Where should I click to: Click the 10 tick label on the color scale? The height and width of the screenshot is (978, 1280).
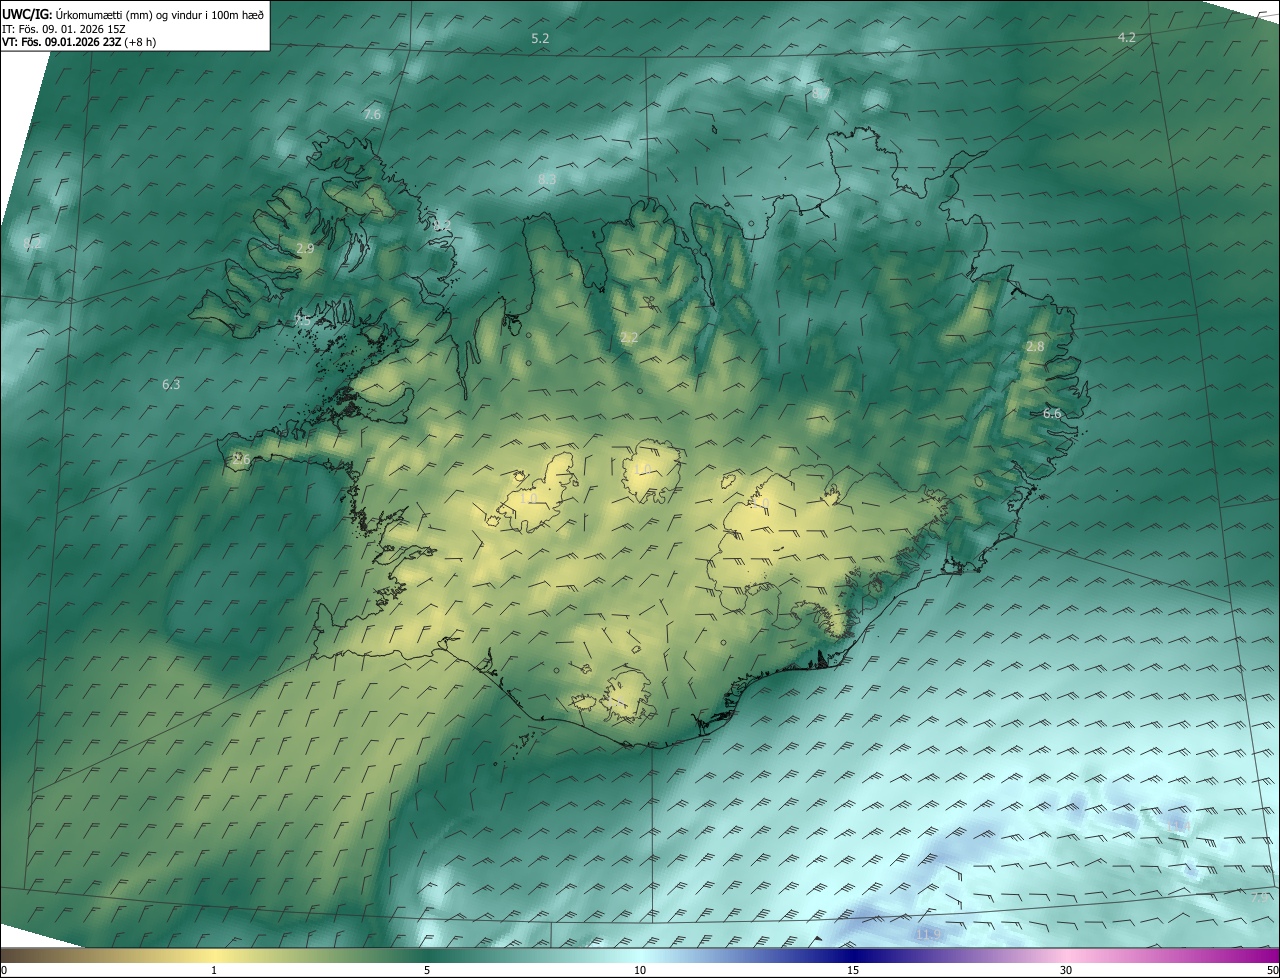[640, 970]
